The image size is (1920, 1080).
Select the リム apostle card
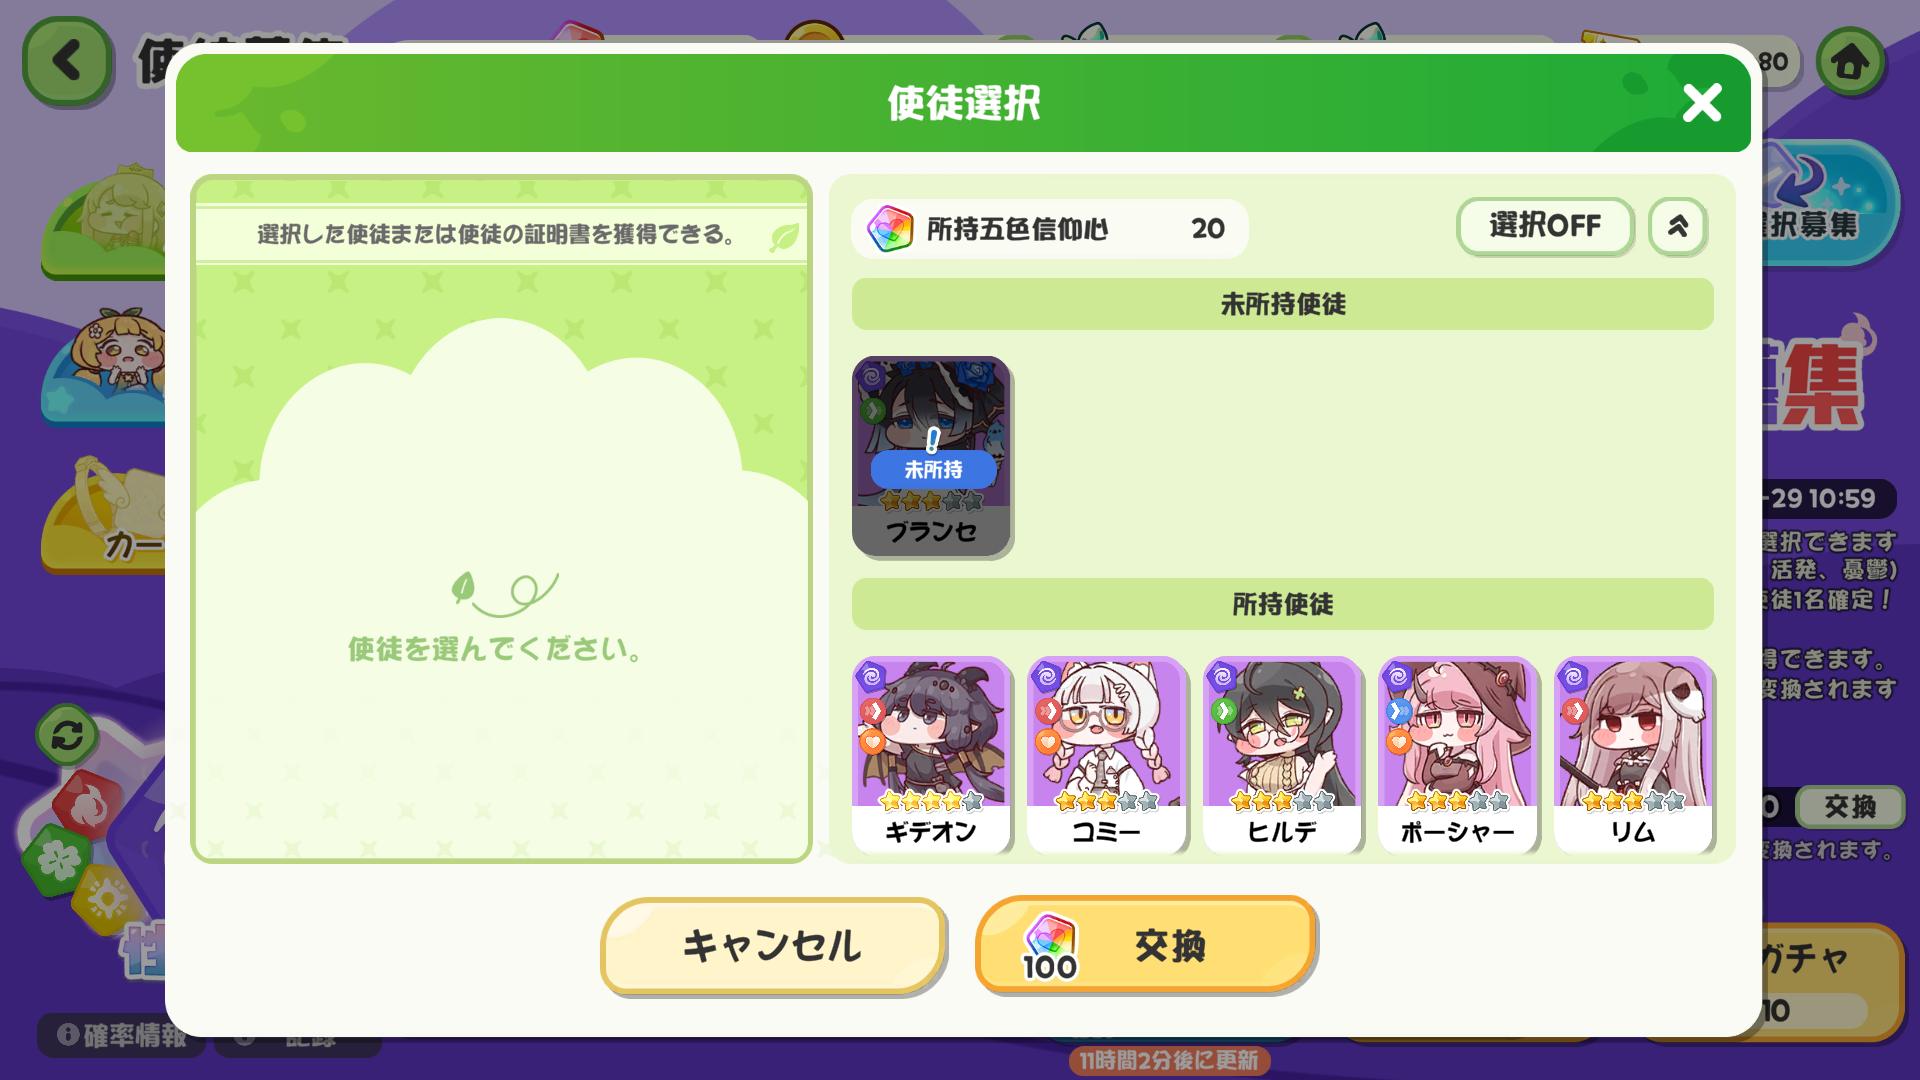pos(1633,755)
